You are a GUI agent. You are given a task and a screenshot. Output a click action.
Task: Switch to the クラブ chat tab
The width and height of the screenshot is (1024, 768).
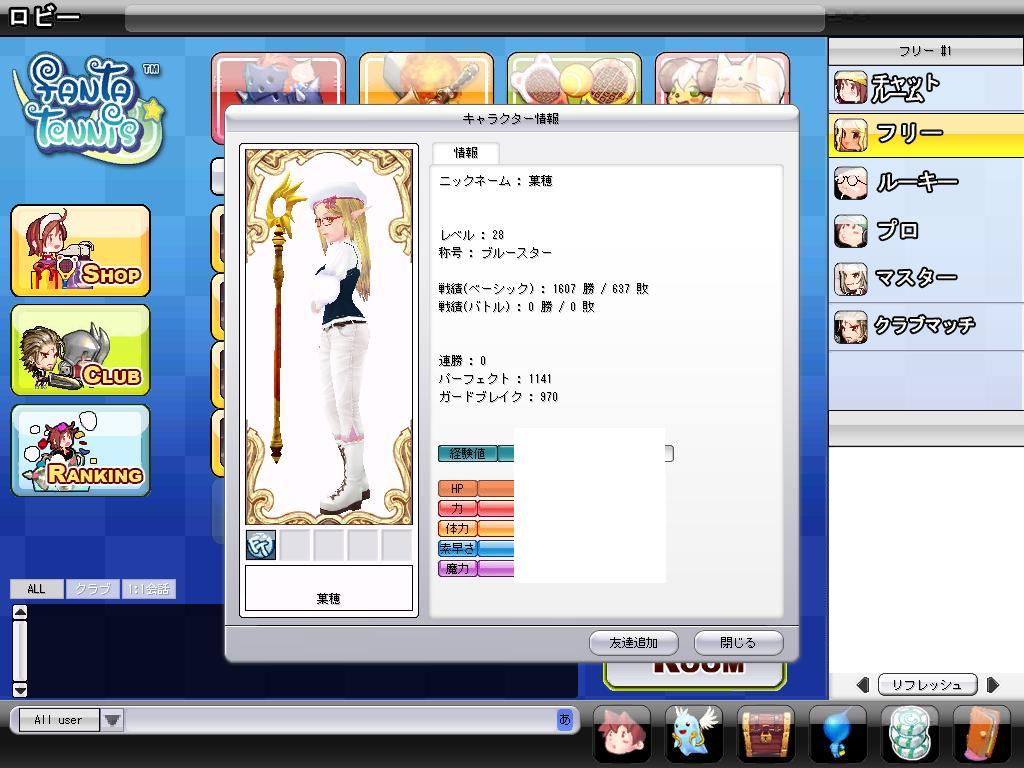pyautogui.click(x=92, y=589)
